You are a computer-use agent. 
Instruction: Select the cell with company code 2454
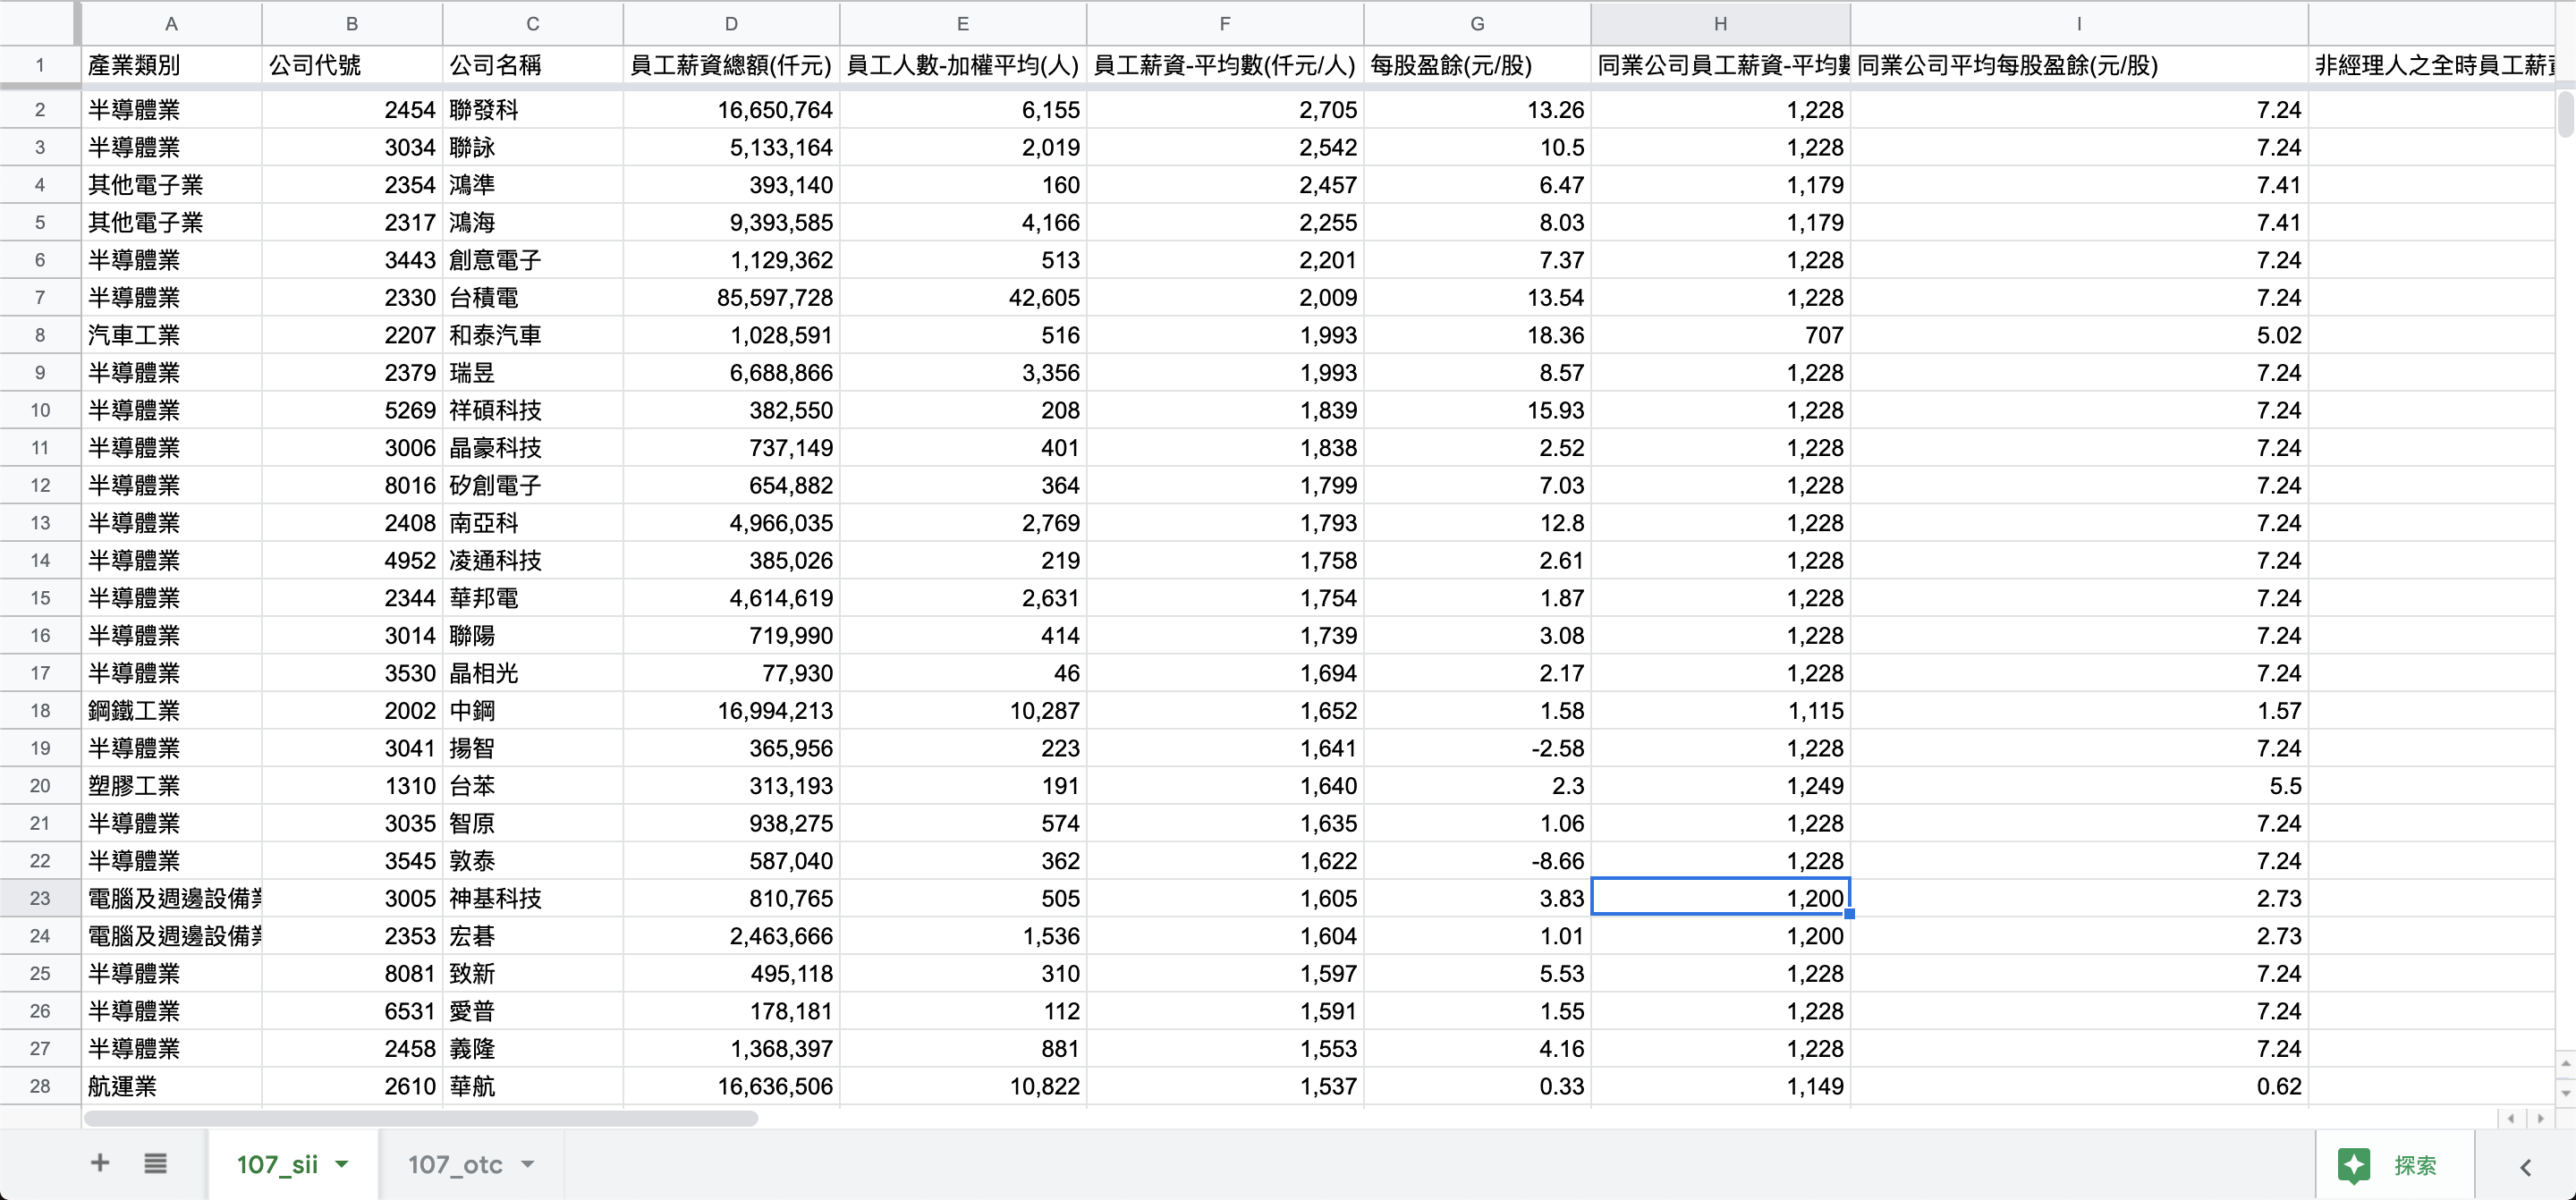click(352, 110)
